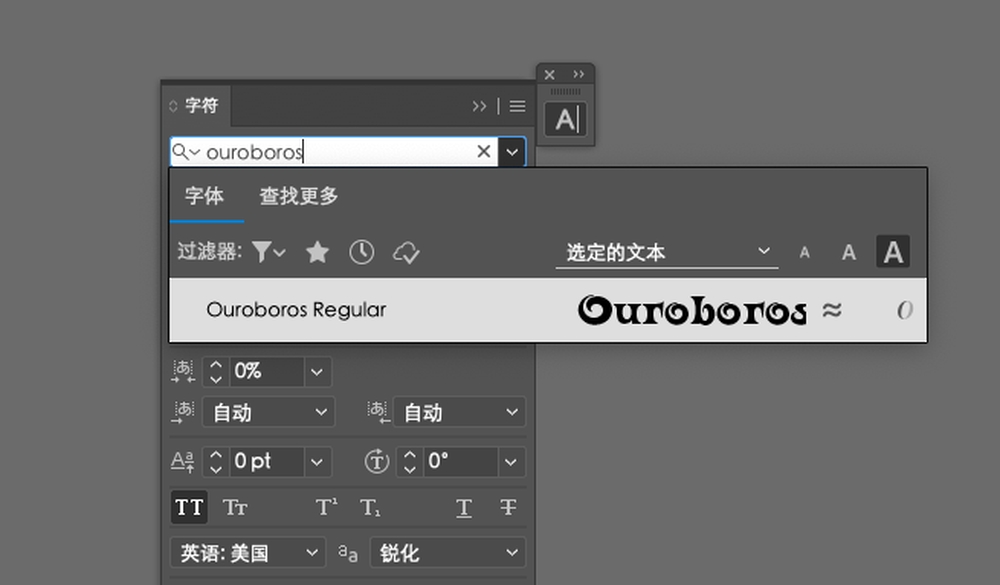Viewport: 1000px width, 585px height.
Task: Show similar fonts for Ouroboros
Action: [x=832, y=311]
